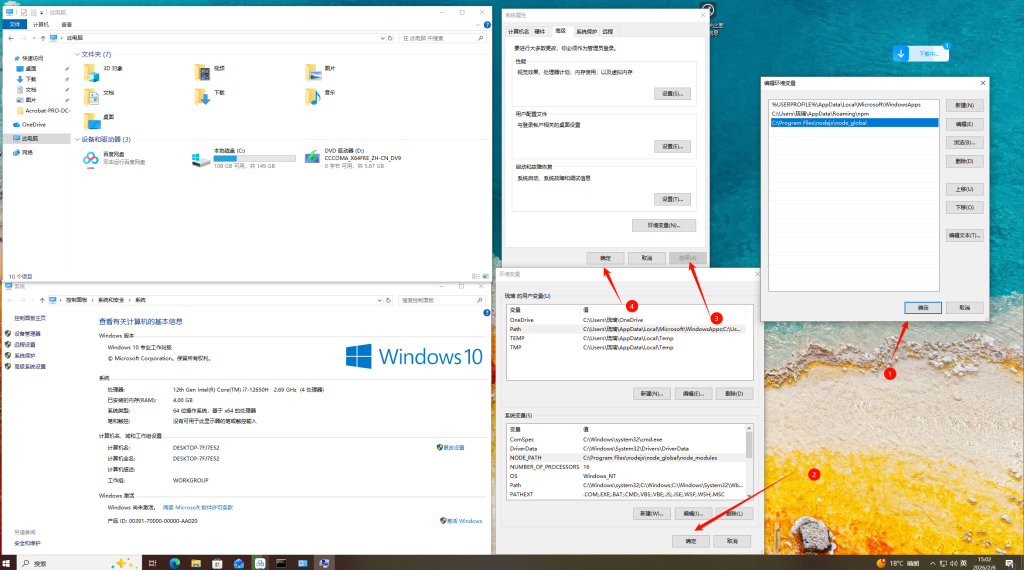This screenshot has width=1024, height=570.
Task: Focus the 搜索控制面板 search field
Action: (x=438, y=300)
